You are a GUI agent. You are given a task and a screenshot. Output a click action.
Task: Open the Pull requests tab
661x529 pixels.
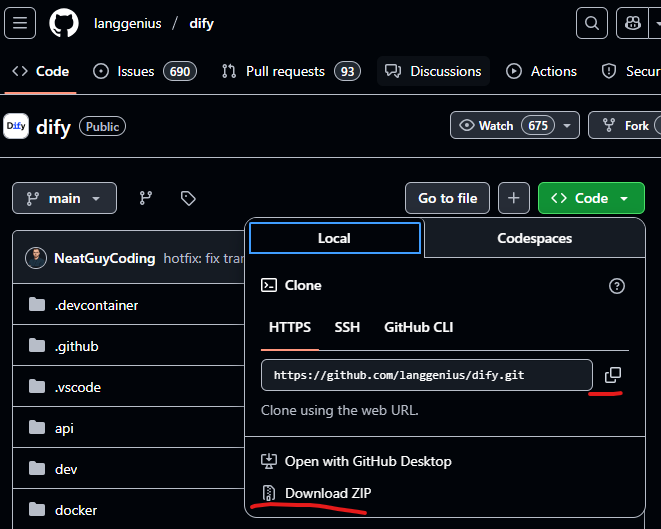291,71
